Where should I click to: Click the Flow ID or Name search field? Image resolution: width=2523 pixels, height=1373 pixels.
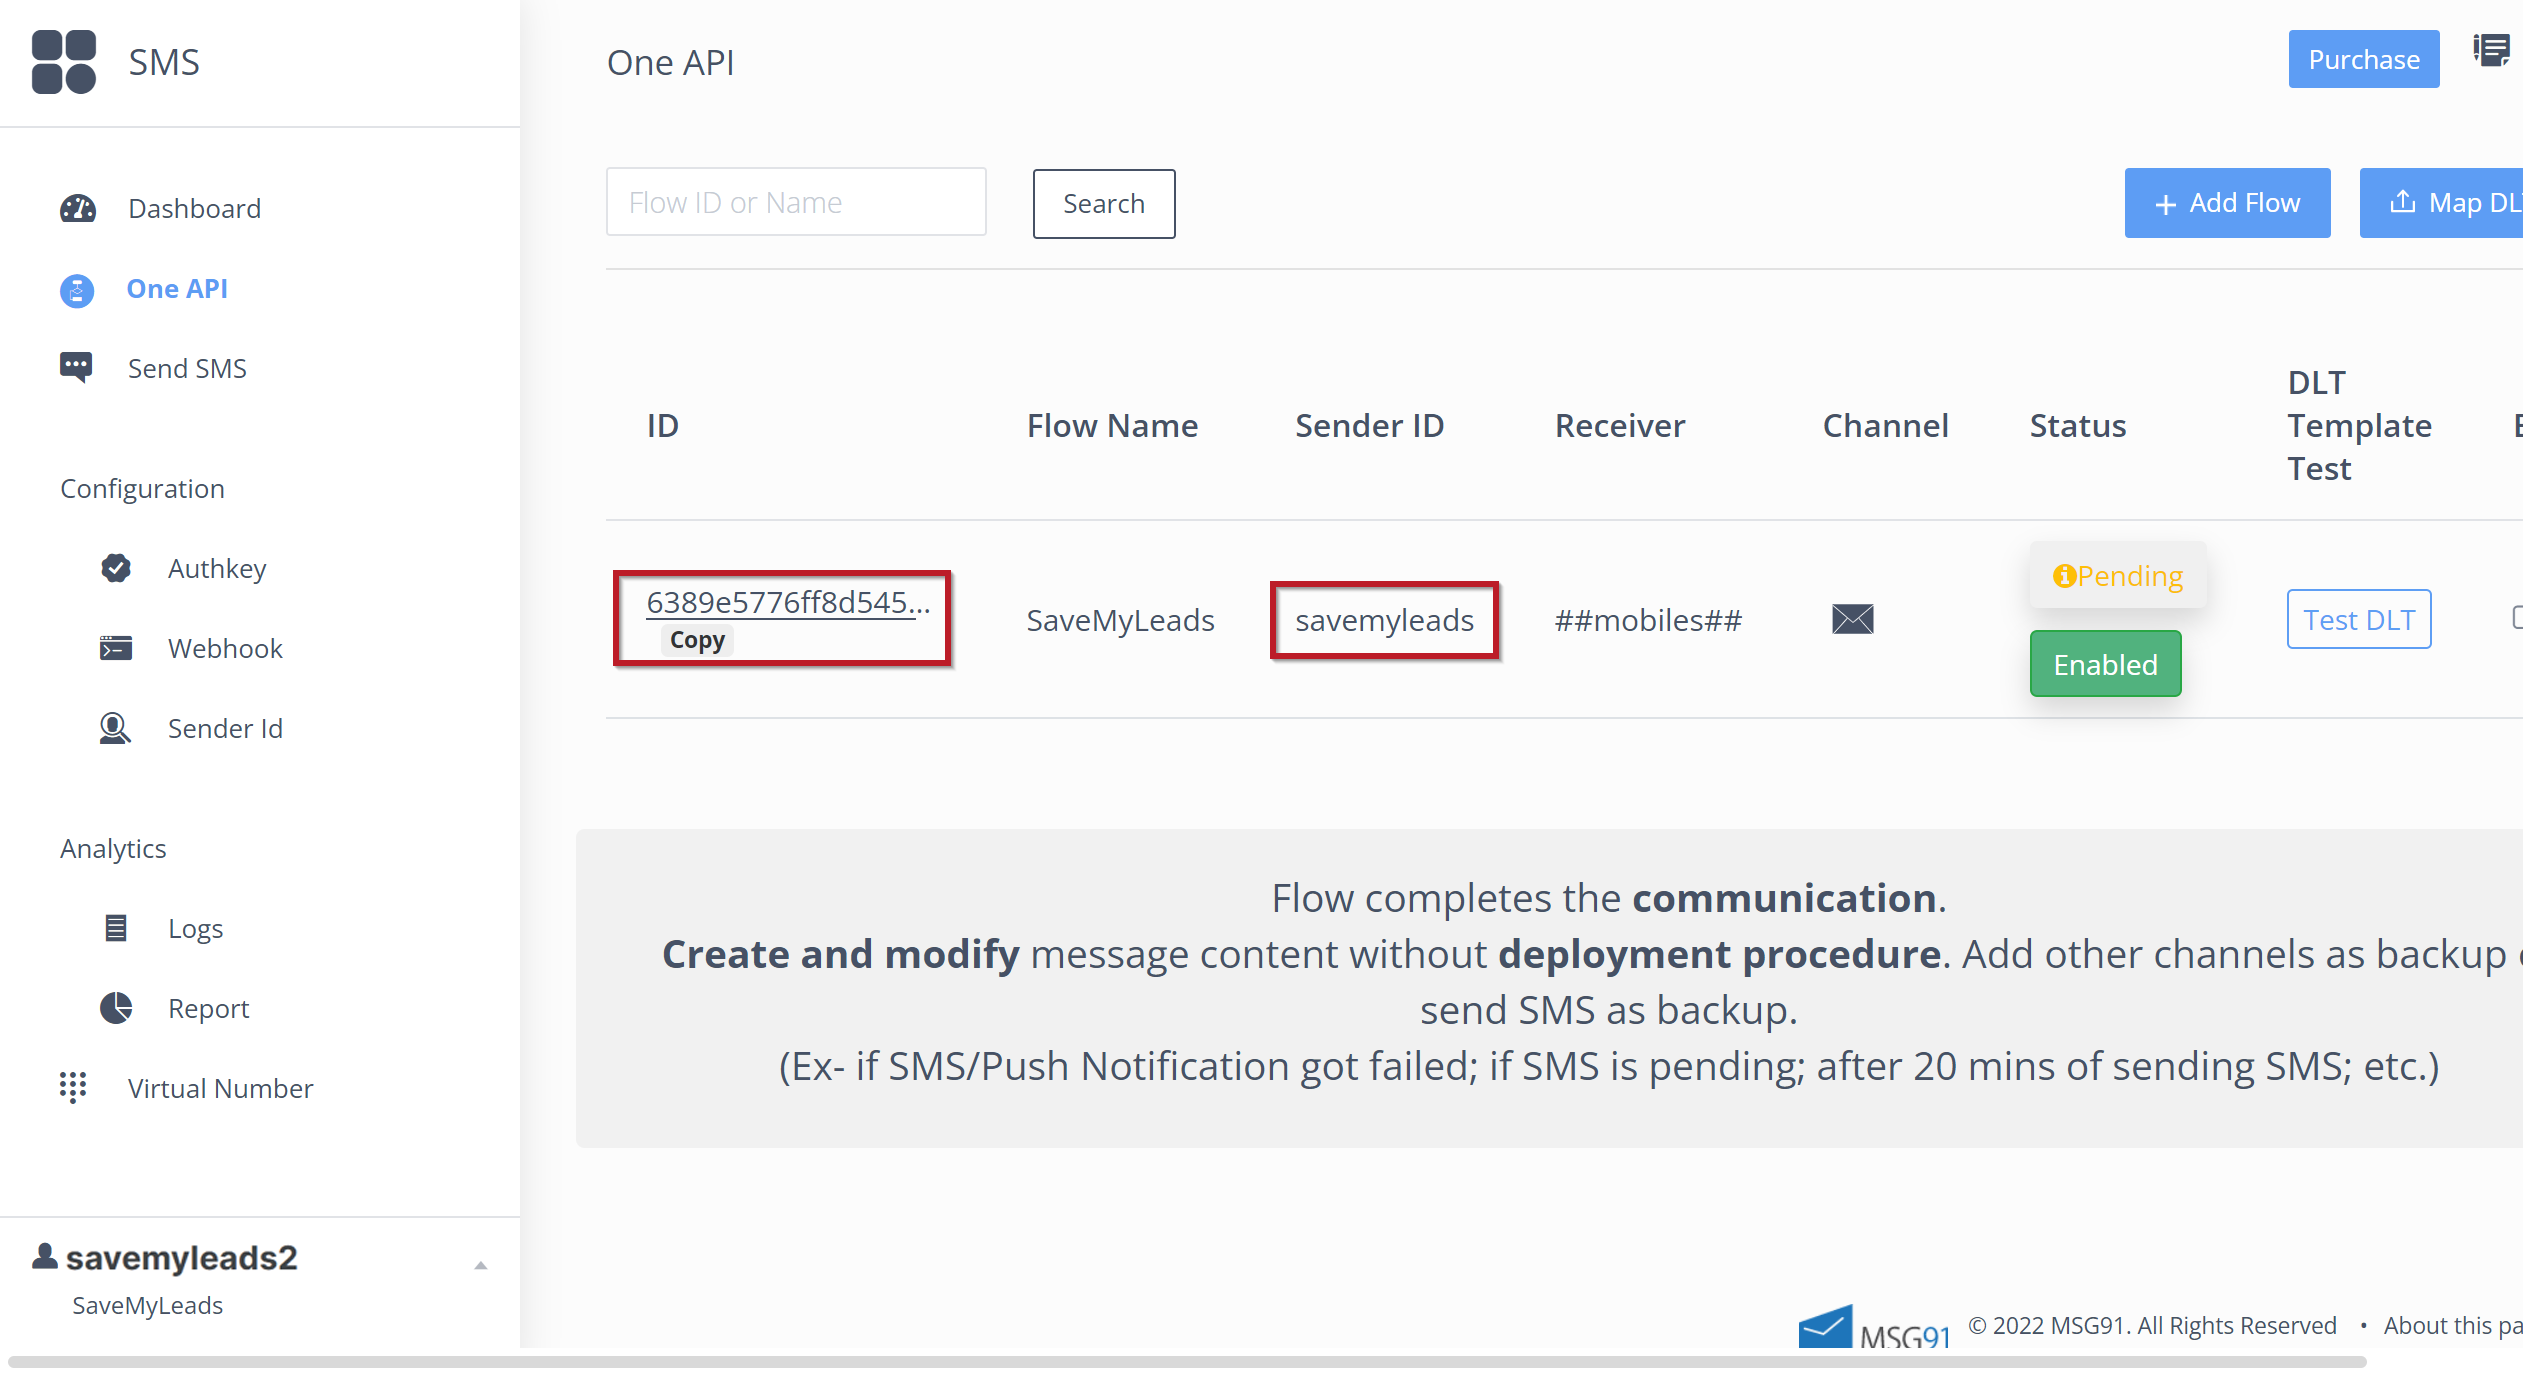[795, 201]
